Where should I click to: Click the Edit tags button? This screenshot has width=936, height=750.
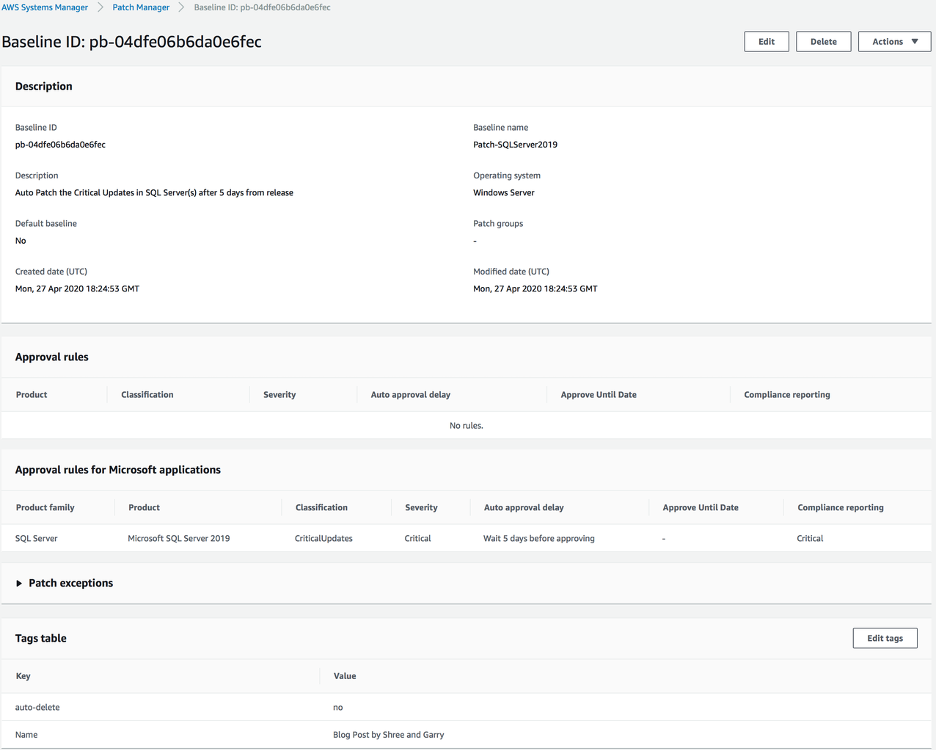click(x=884, y=637)
